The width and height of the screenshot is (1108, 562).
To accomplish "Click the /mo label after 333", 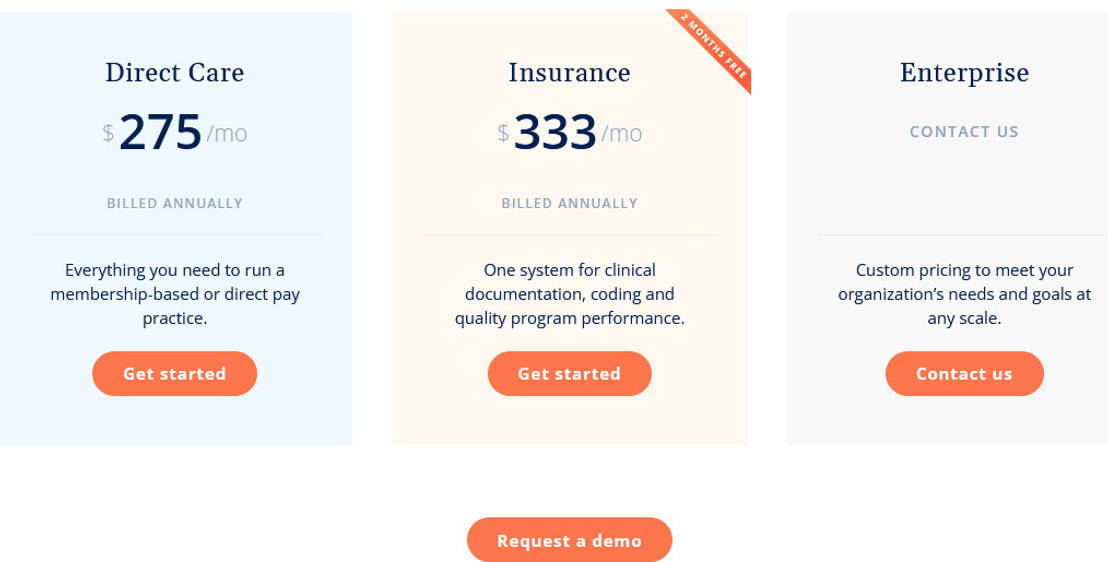I will [x=622, y=134].
